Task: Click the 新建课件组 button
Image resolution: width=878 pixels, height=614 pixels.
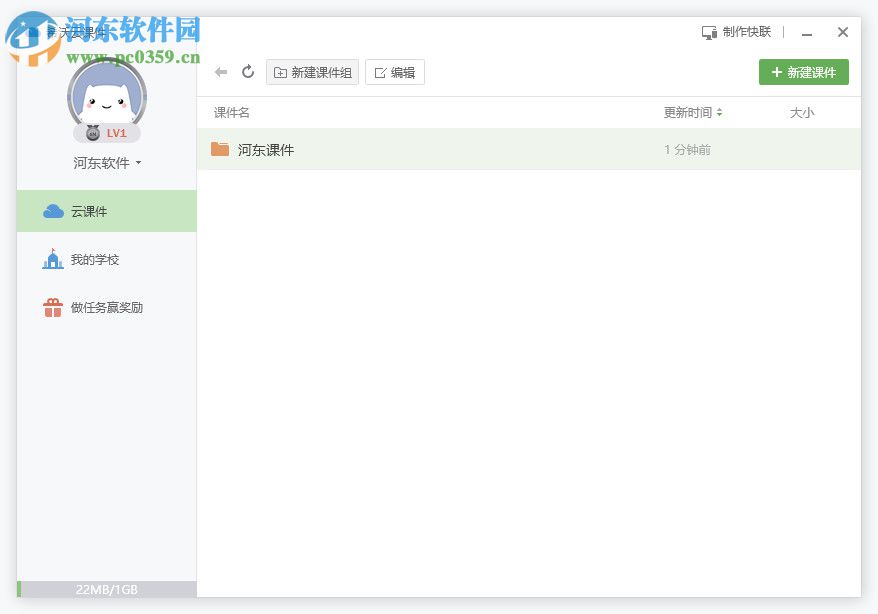Action: pyautogui.click(x=312, y=71)
